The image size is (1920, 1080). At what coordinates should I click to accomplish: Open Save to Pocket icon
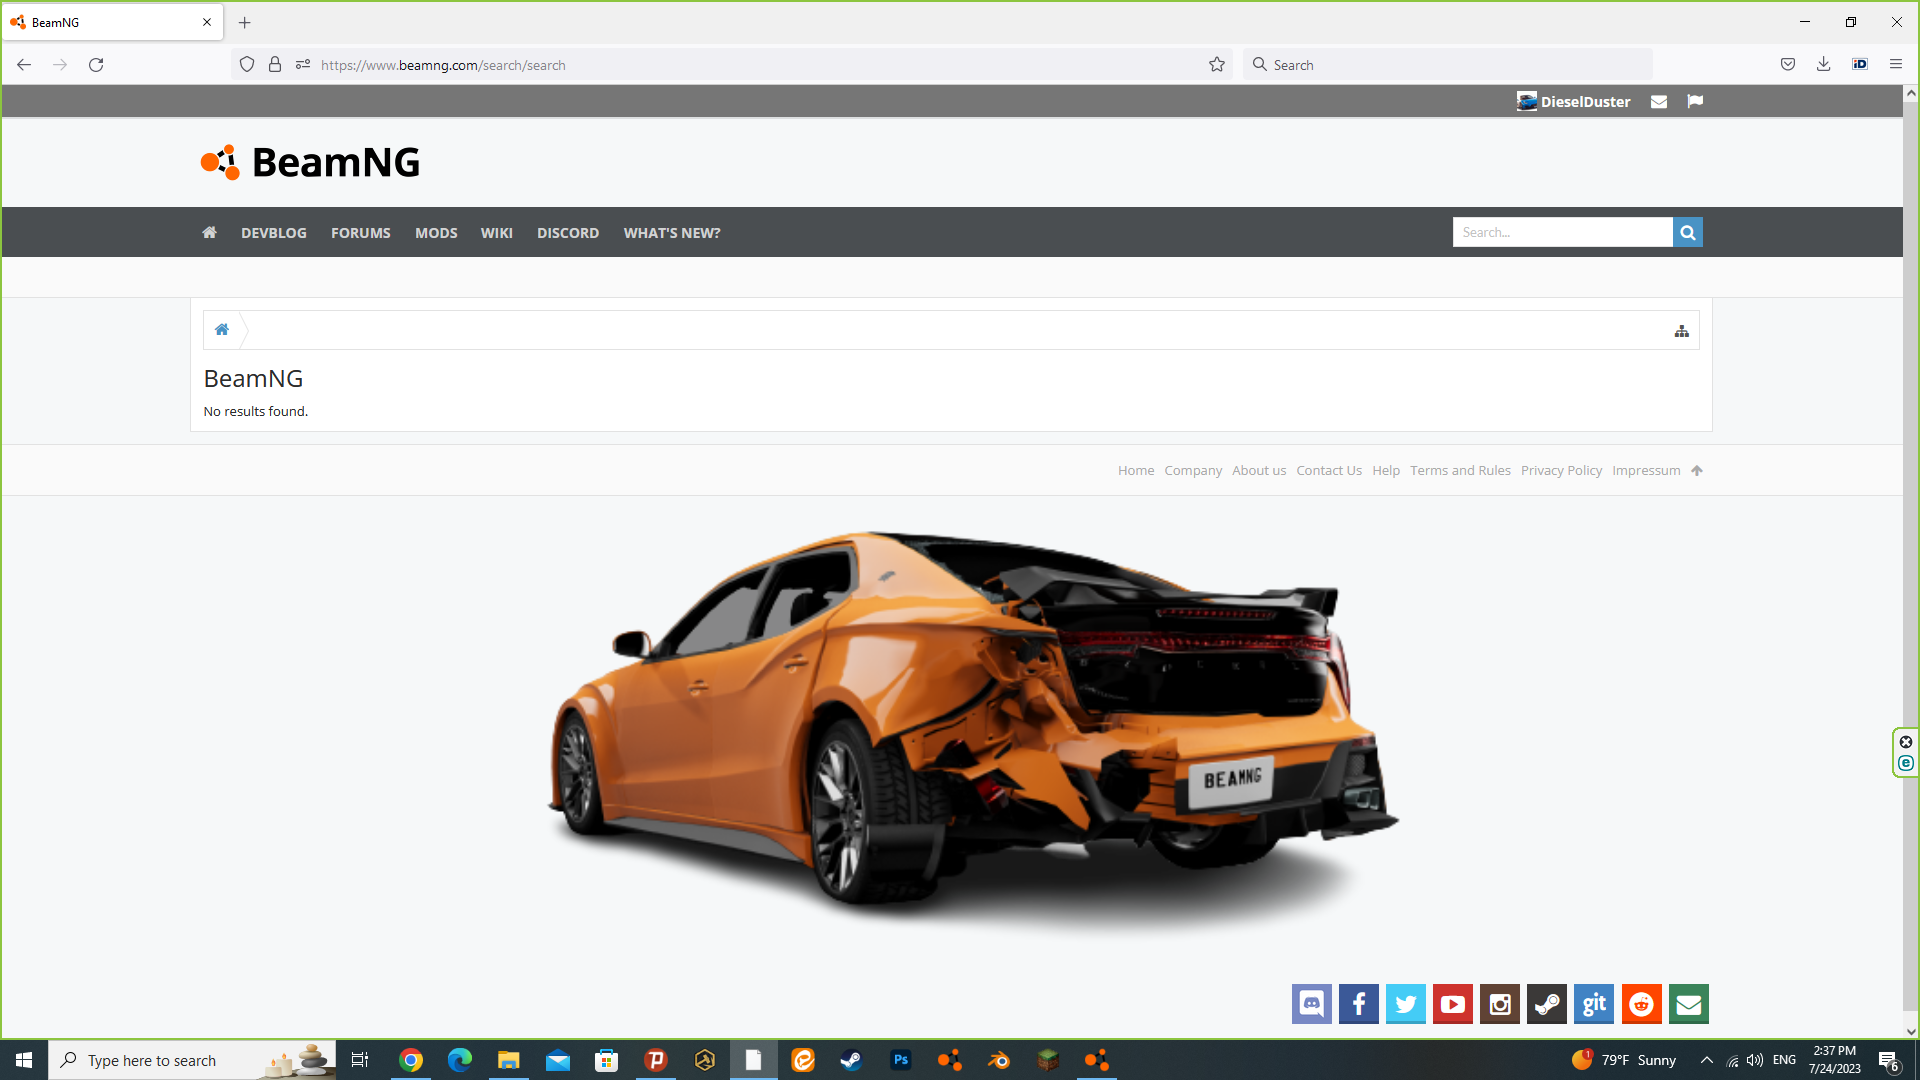point(1787,64)
